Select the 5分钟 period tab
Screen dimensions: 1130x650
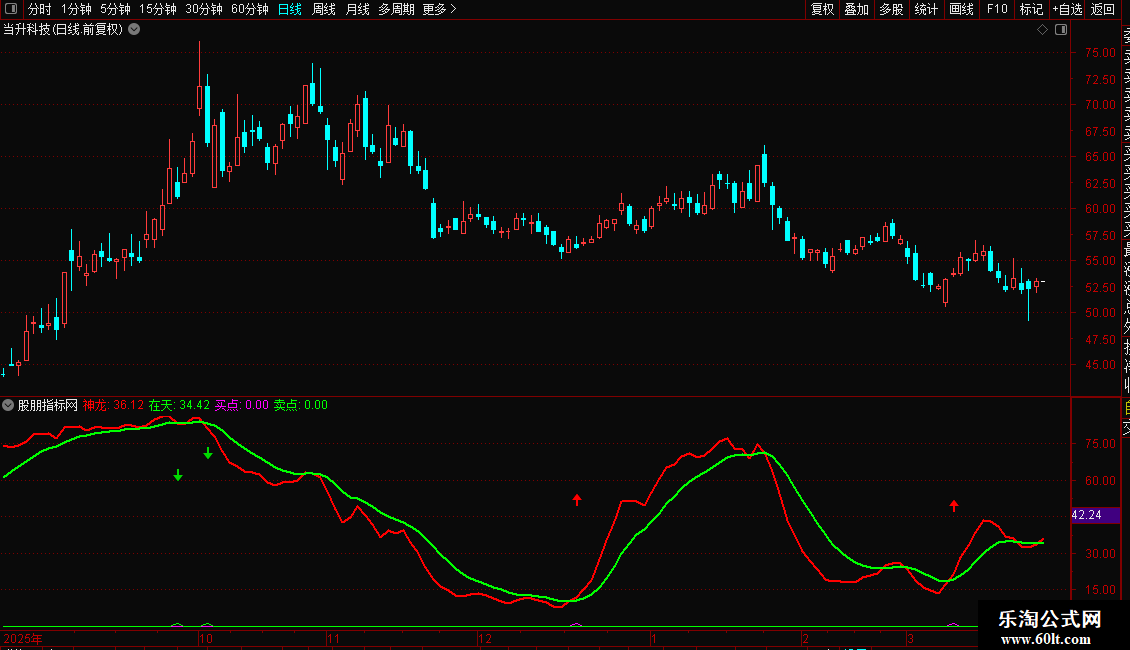(115, 9)
